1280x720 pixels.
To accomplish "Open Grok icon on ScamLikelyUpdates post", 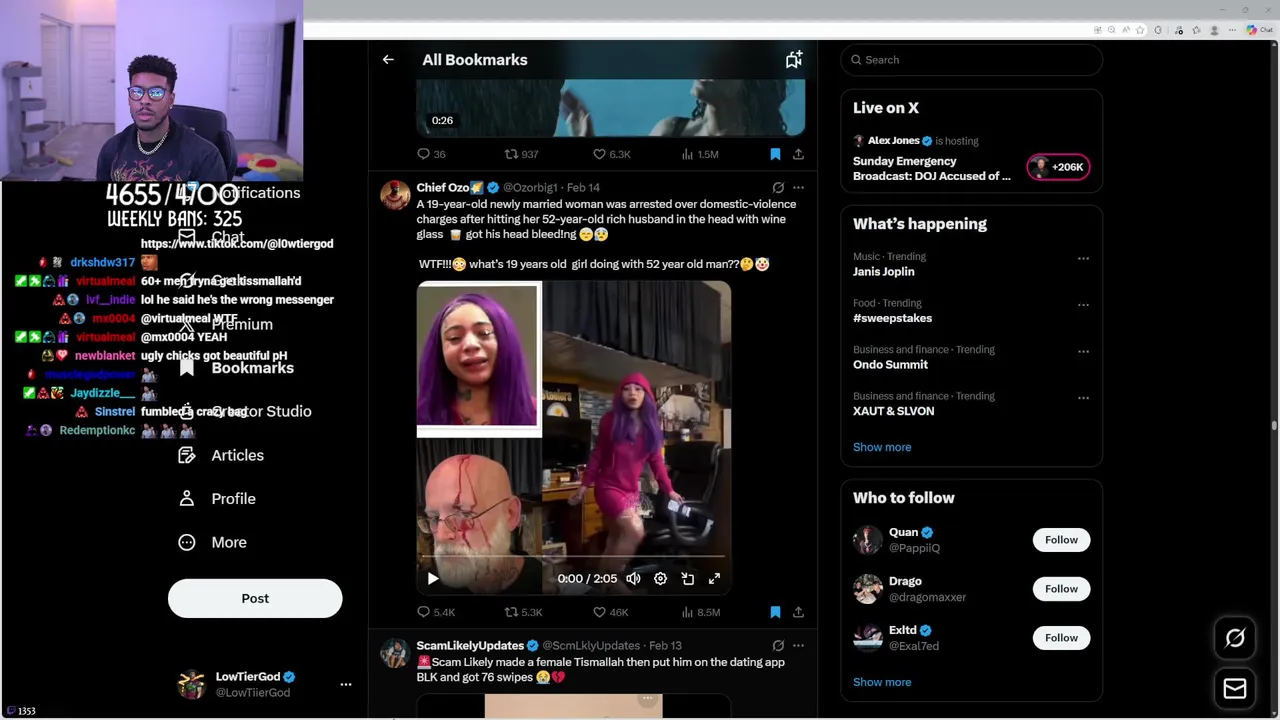I will click(x=778, y=645).
